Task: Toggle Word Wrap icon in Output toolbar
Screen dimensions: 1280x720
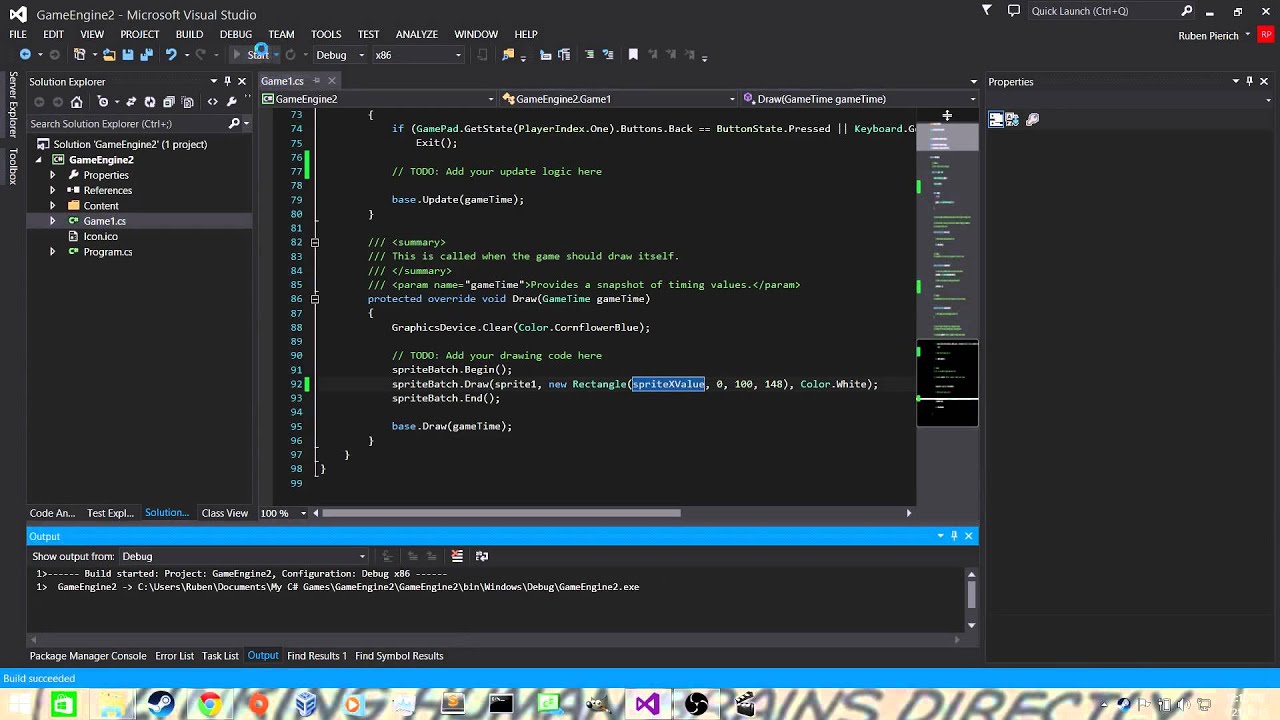Action: coord(481,556)
